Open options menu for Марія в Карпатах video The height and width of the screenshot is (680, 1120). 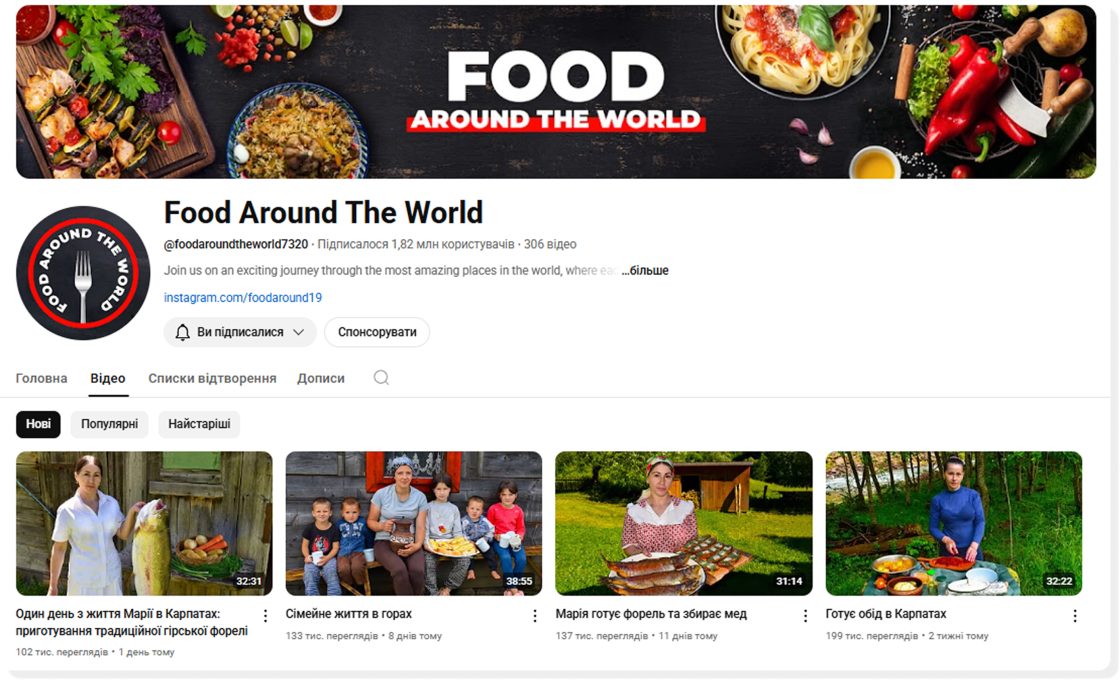pos(265,616)
